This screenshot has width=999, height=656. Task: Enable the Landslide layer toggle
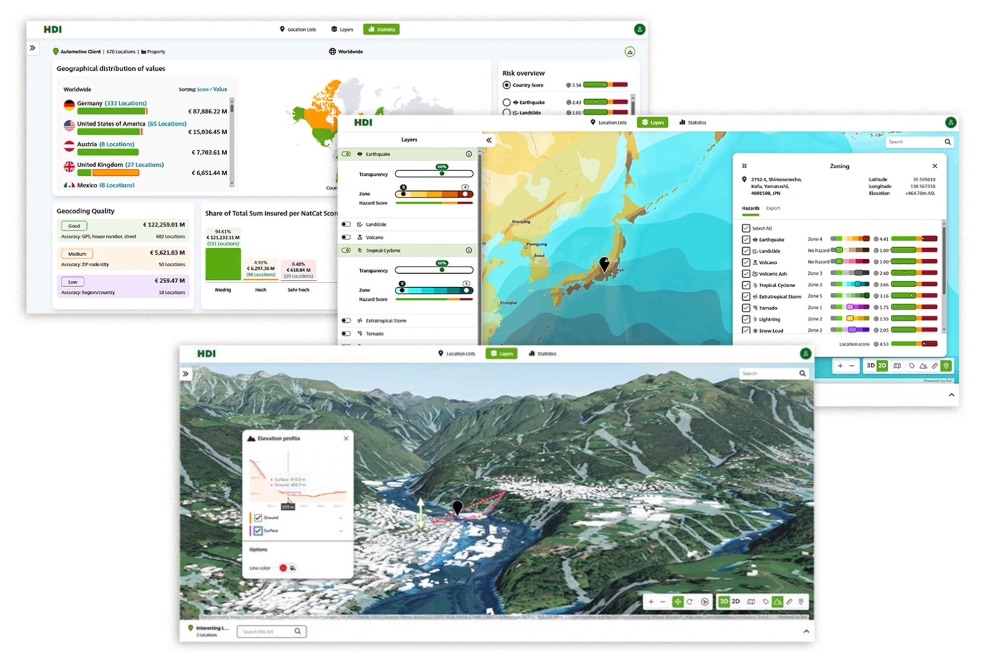coord(346,224)
